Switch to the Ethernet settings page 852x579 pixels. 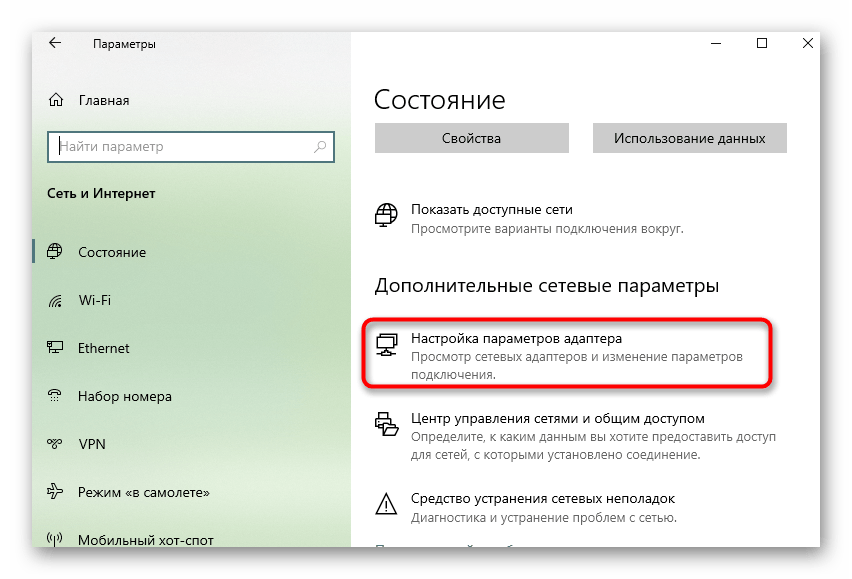(x=104, y=348)
